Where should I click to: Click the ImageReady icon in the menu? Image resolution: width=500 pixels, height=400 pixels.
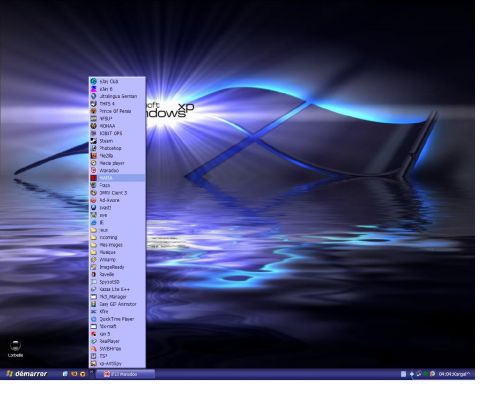pos(94,267)
